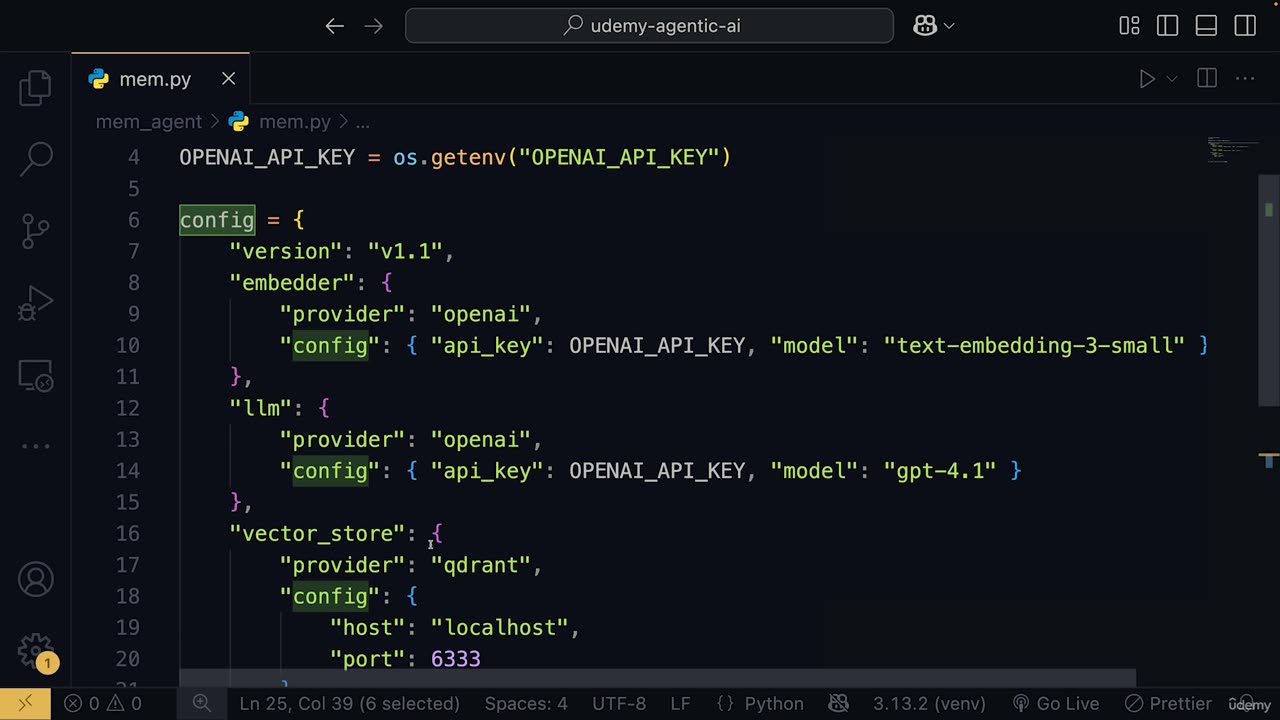Go forward with the right arrow
Viewport: 1280px width, 720px height.
tap(374, 26)
